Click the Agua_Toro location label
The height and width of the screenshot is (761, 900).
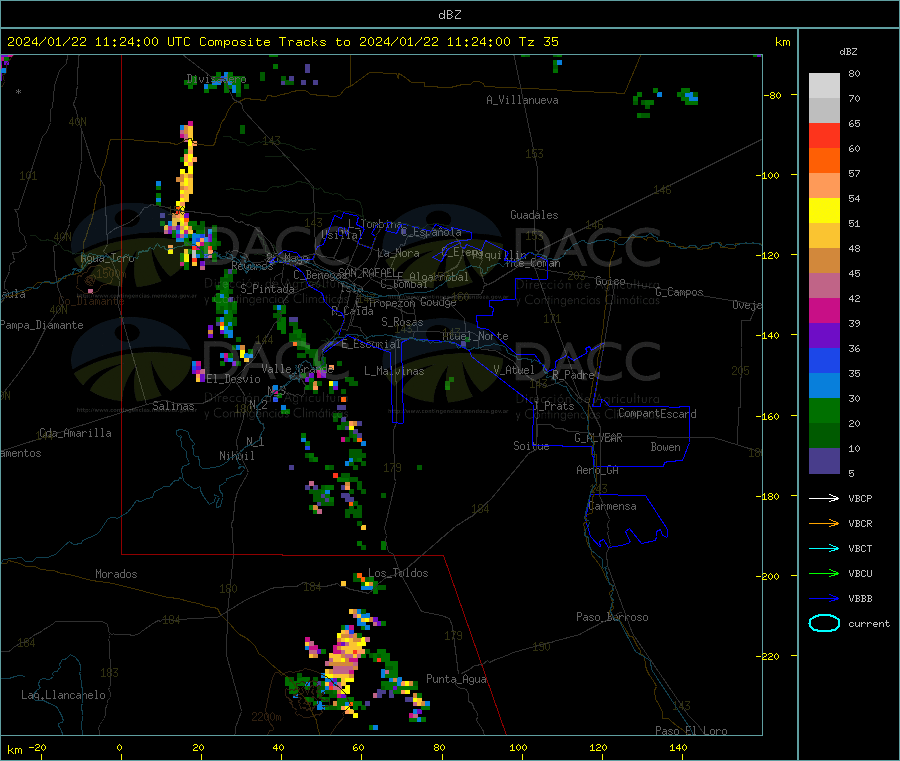coord(107,258)
